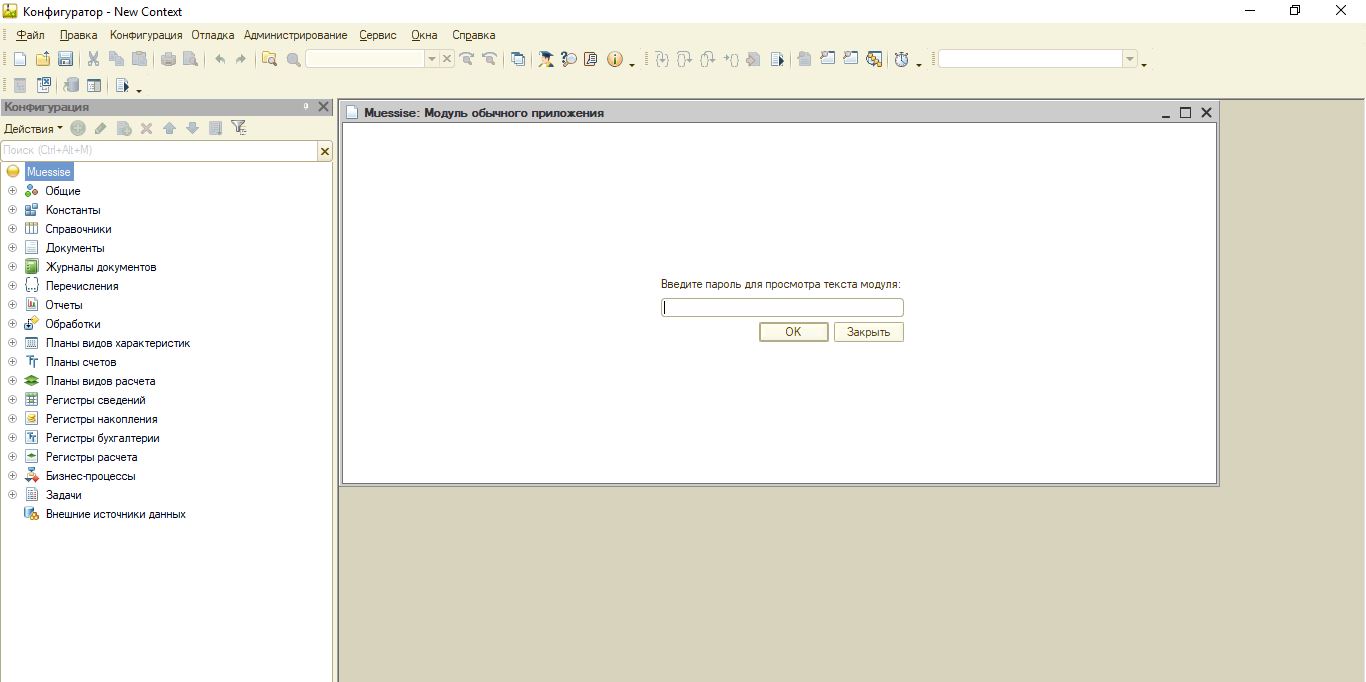Select Внешние источники данных tree item
The height and width of the screenshot is (682, 1366).
pos(115,514)
